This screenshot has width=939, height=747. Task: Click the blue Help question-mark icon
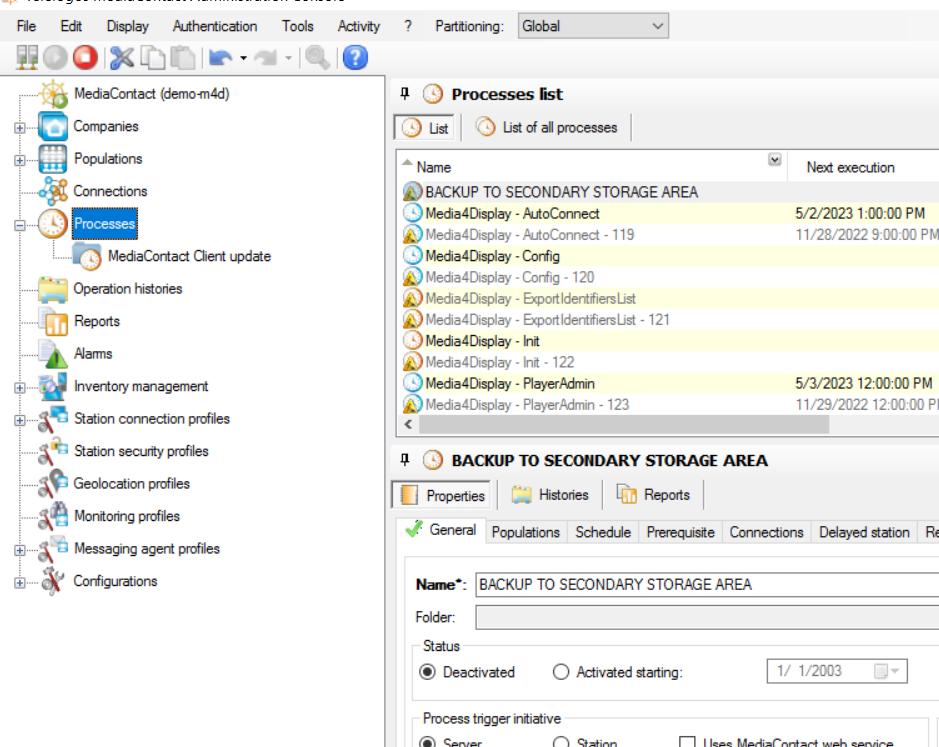pyautogui.click(x=355, y=58)
